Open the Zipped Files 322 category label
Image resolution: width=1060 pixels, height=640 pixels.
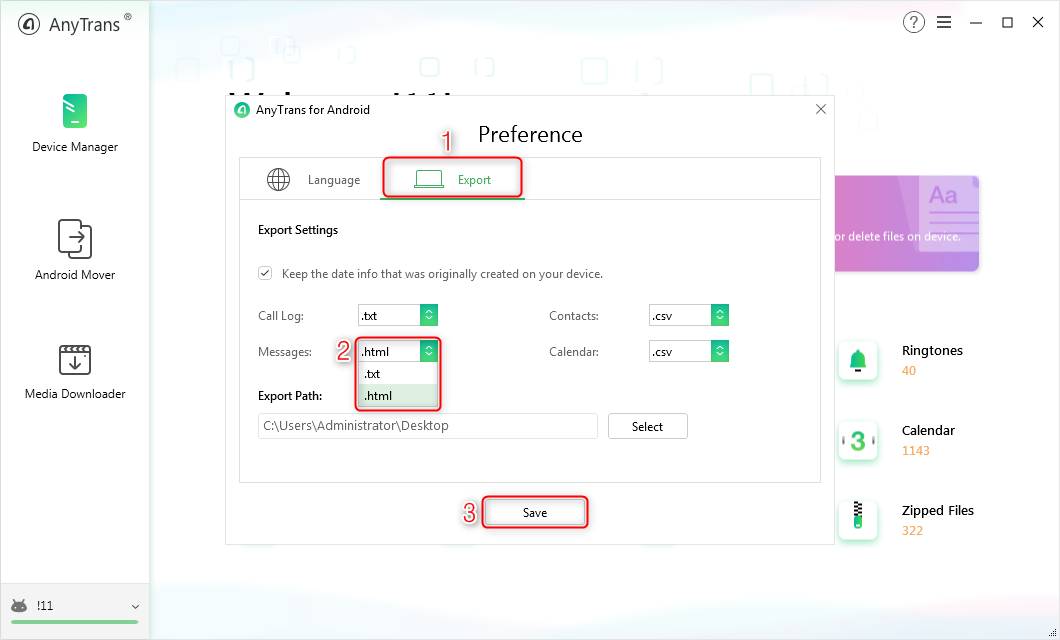pos(938,520)
